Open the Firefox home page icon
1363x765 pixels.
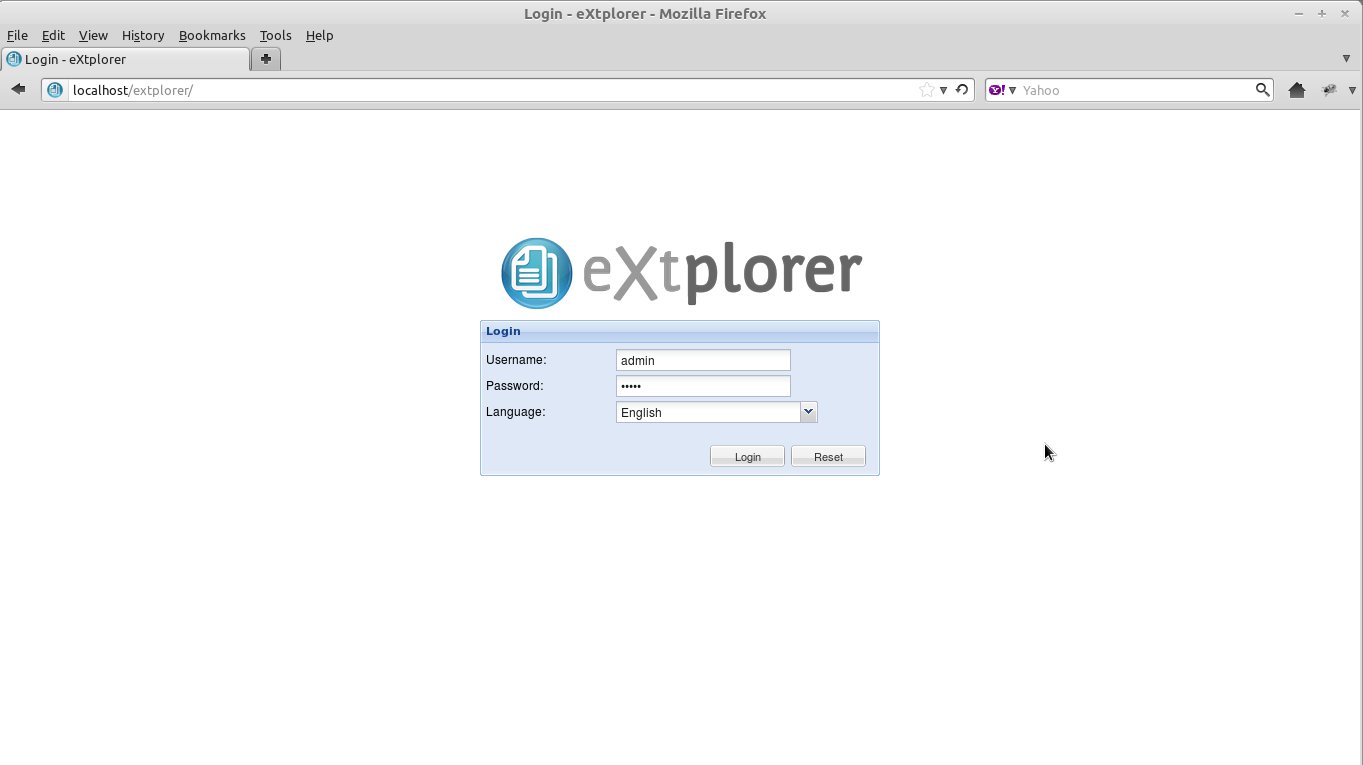point(1297,90)
